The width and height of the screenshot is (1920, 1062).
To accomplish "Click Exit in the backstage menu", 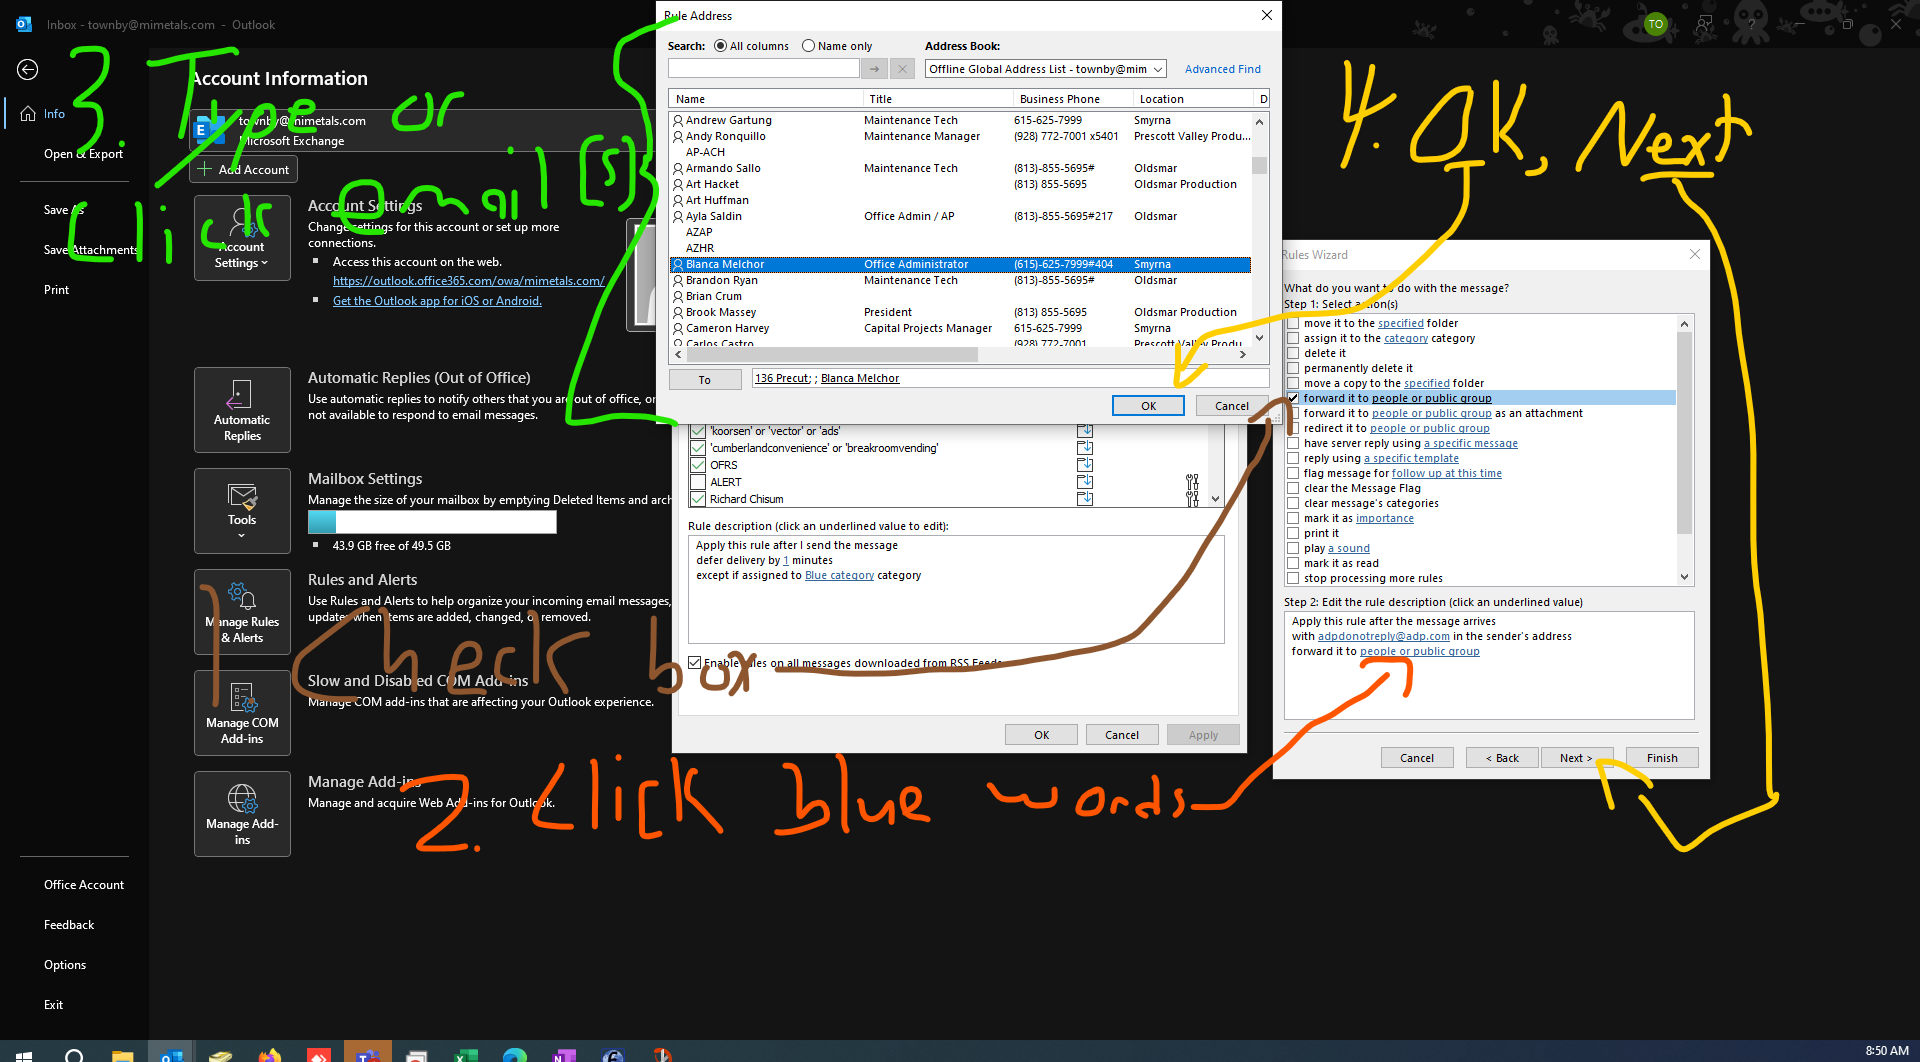I will (53, 1005).
